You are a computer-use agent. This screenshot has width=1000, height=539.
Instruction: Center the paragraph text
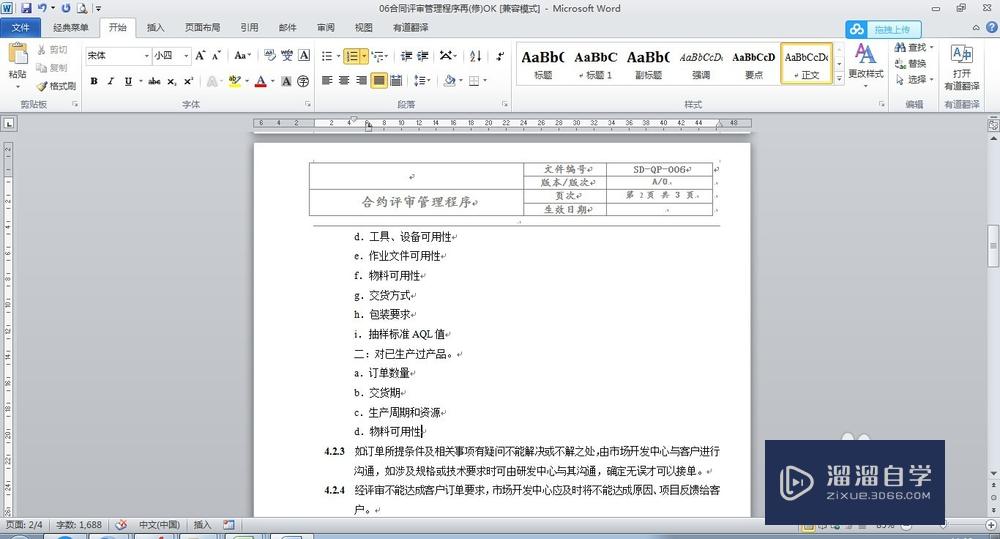point(344,81)
